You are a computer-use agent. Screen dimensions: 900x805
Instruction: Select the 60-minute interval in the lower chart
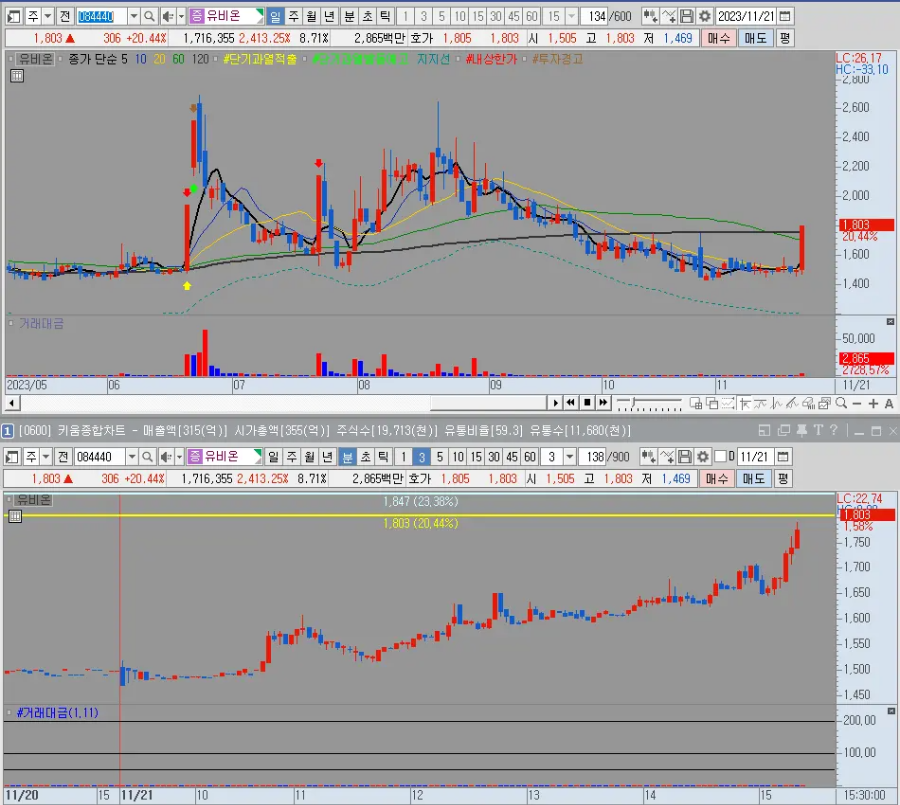click(530, 457)
